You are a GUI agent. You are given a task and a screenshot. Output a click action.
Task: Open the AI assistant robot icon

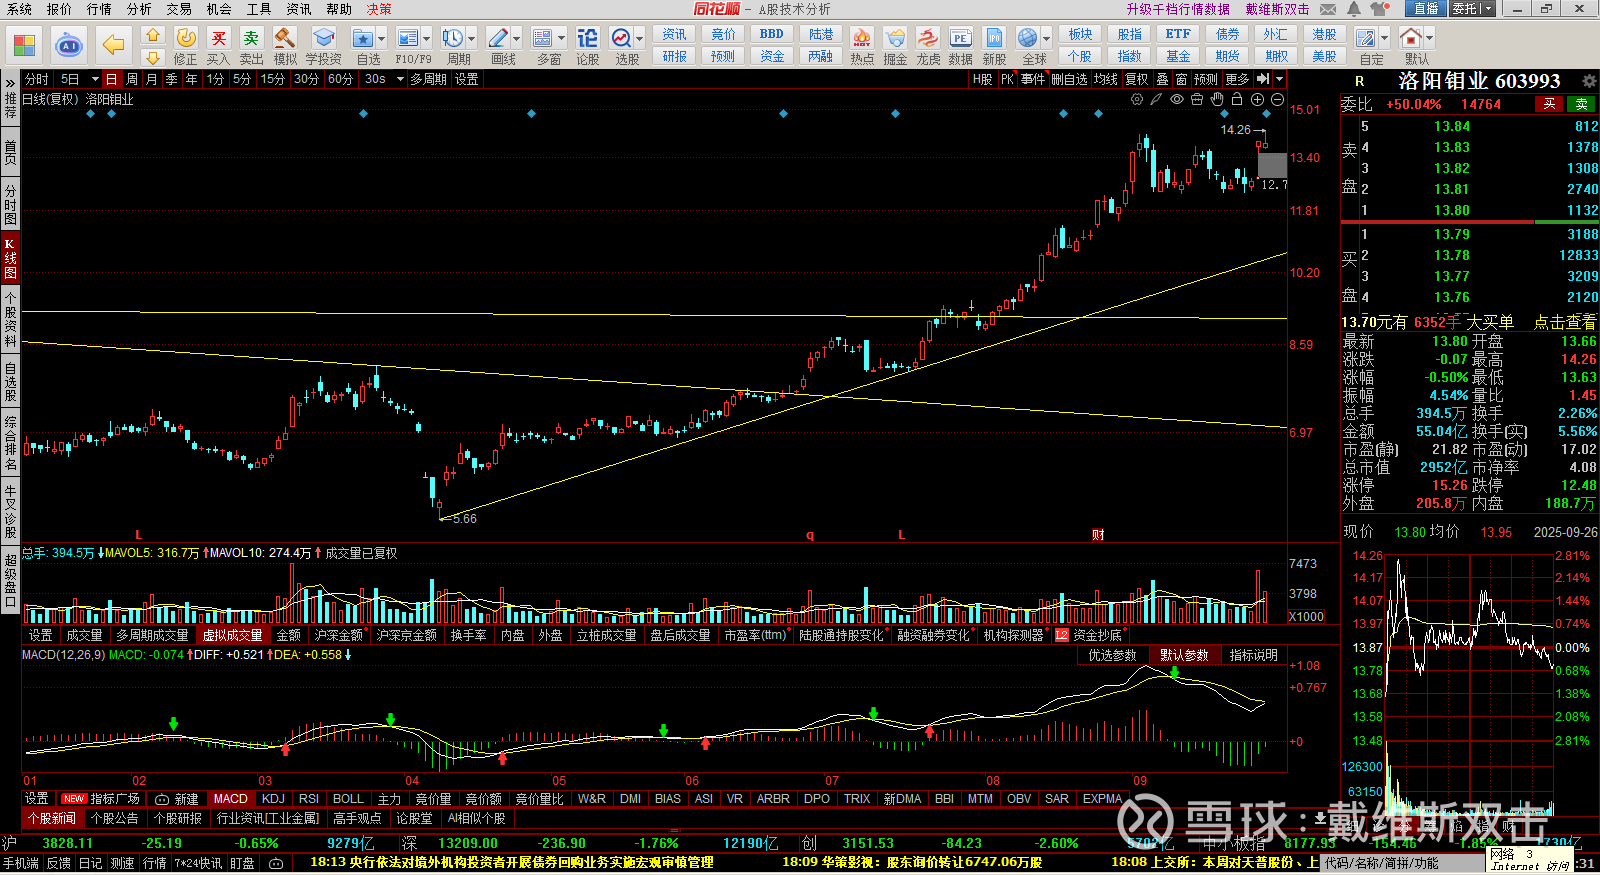click(68, 45)
